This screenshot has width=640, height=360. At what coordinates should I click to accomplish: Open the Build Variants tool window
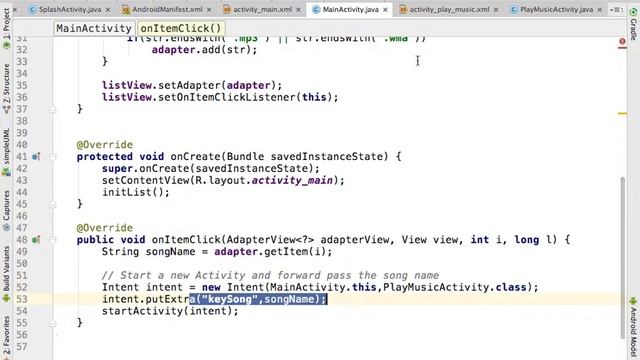pyautogui.click(x=6, y=274)
